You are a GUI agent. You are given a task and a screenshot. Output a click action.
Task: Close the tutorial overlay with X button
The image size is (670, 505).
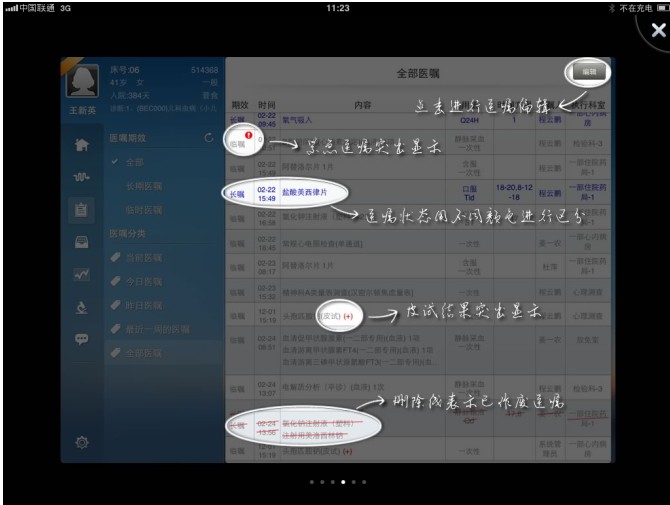pyautogui.click(x=656, y=30)
